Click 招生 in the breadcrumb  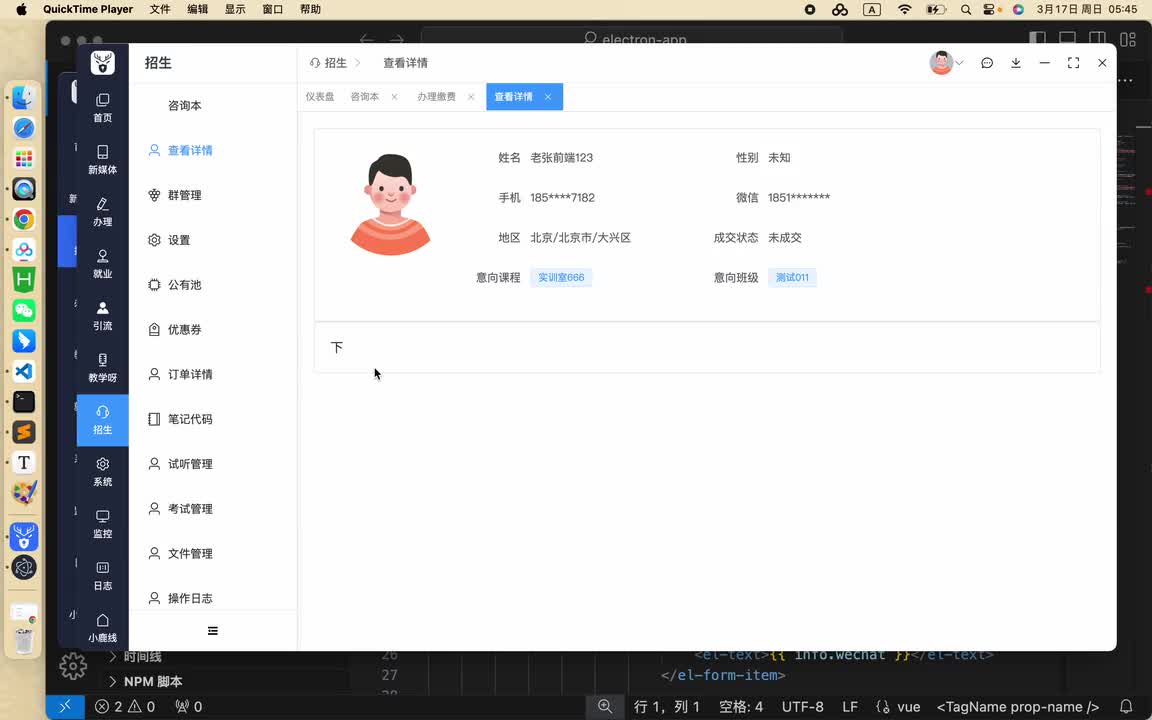click(x=336, y=63)
